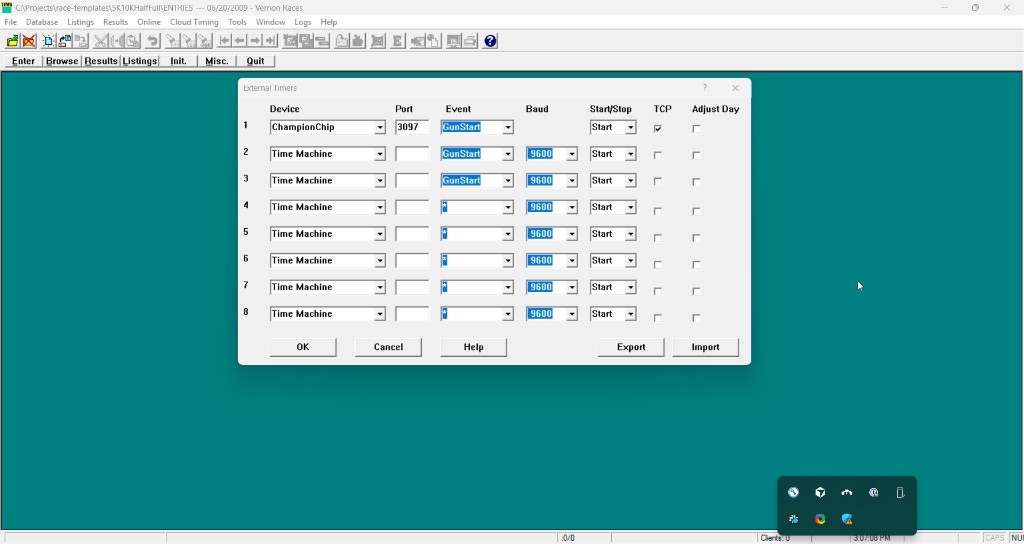This screenshot has width=1024, height=544.
Task: Click the next record right-arrow icon
Action: 255,41
